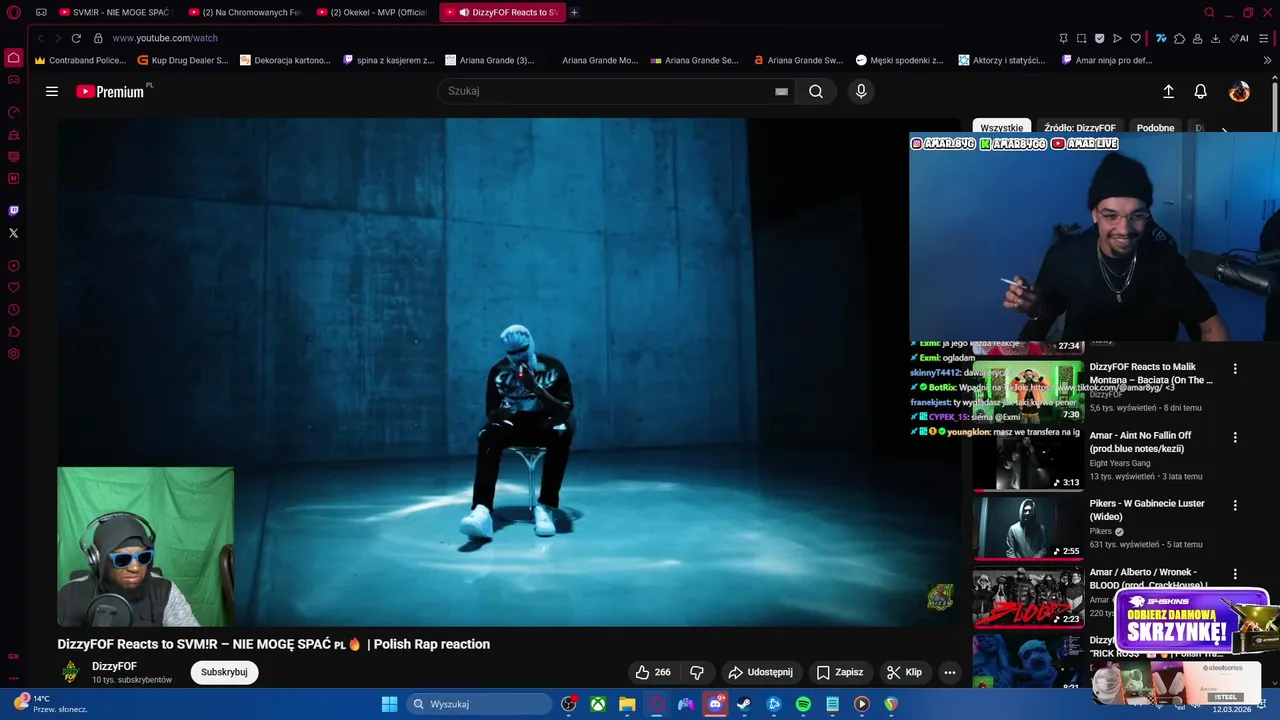Share the video via Udostępnij
Image resolution: width=1280 pixels, height=720 pixels.
point(761,672)
